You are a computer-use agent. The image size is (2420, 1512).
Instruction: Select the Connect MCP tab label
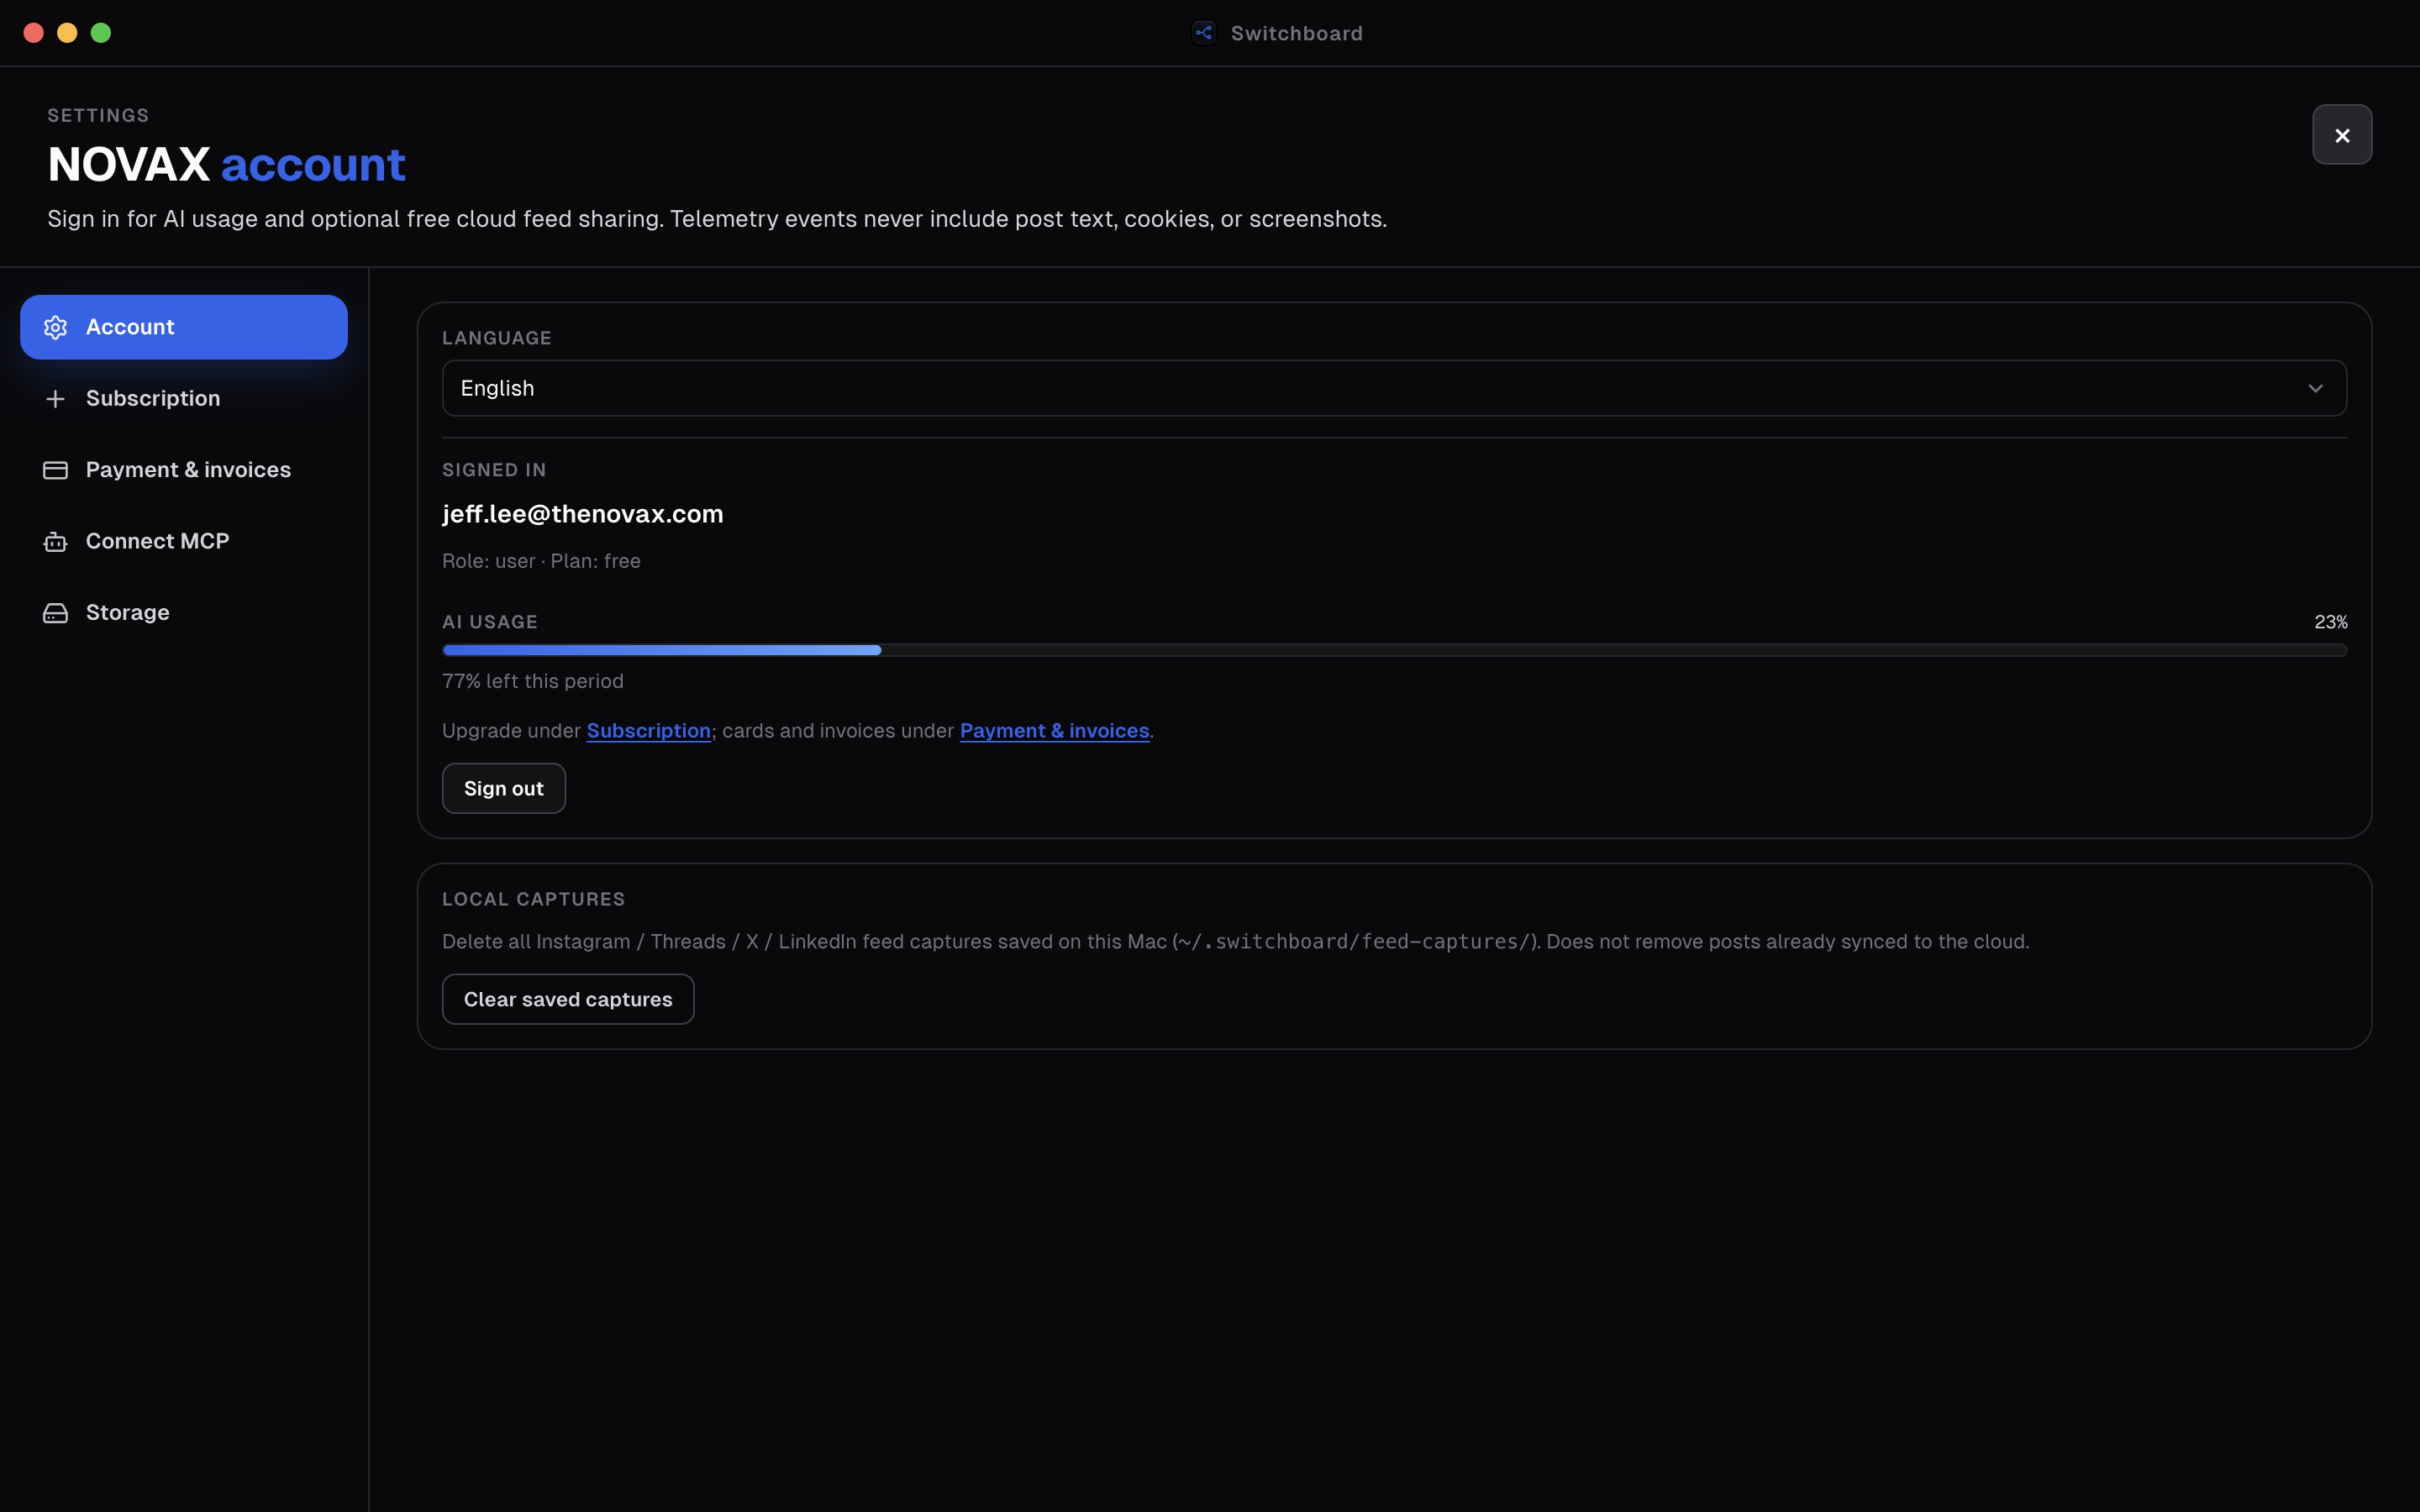click(x=157, y=541)
